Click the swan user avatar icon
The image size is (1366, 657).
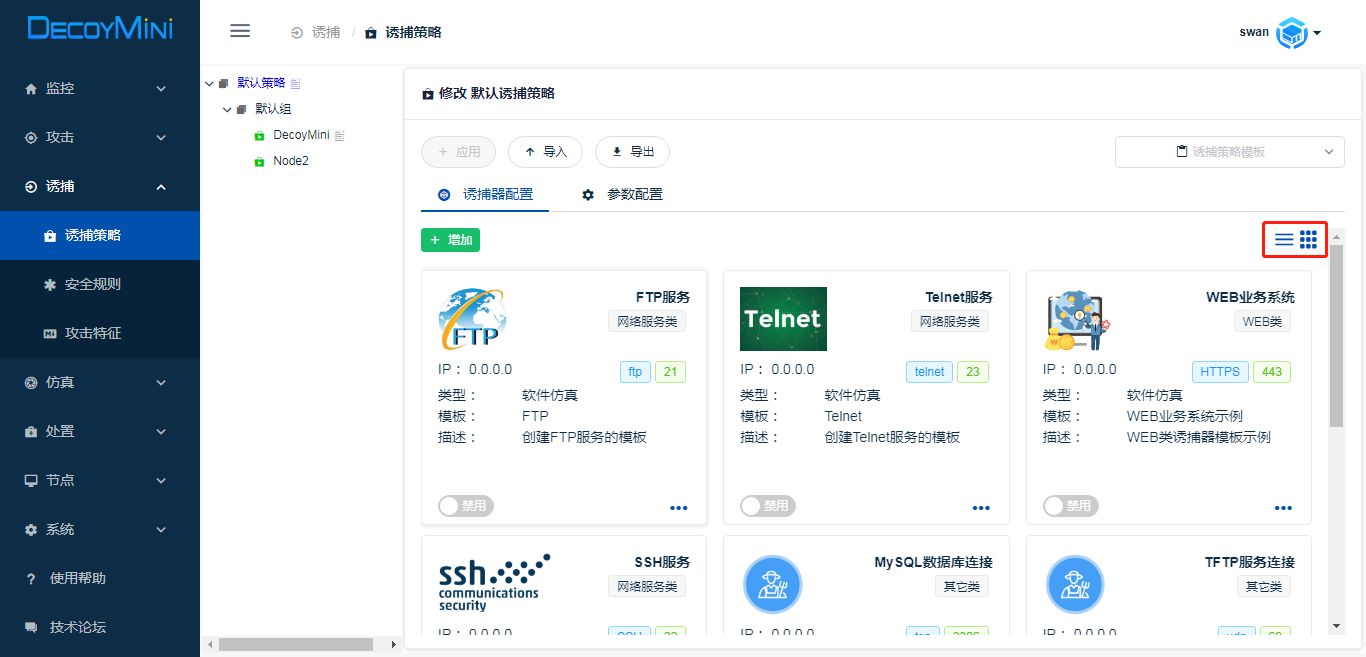pyautogui.click(x=1292, y=33)
